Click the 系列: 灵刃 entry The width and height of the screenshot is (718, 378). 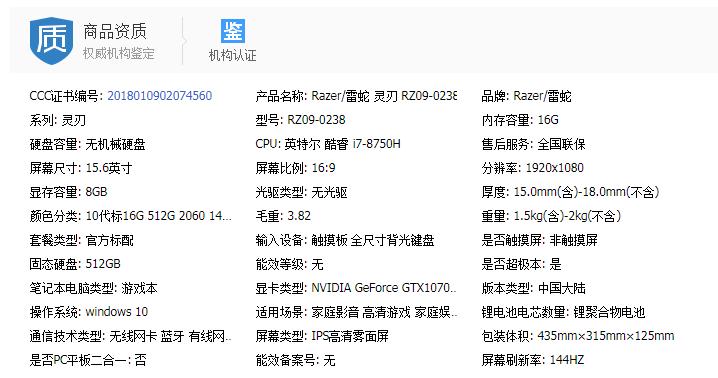(x=58, y=120)
